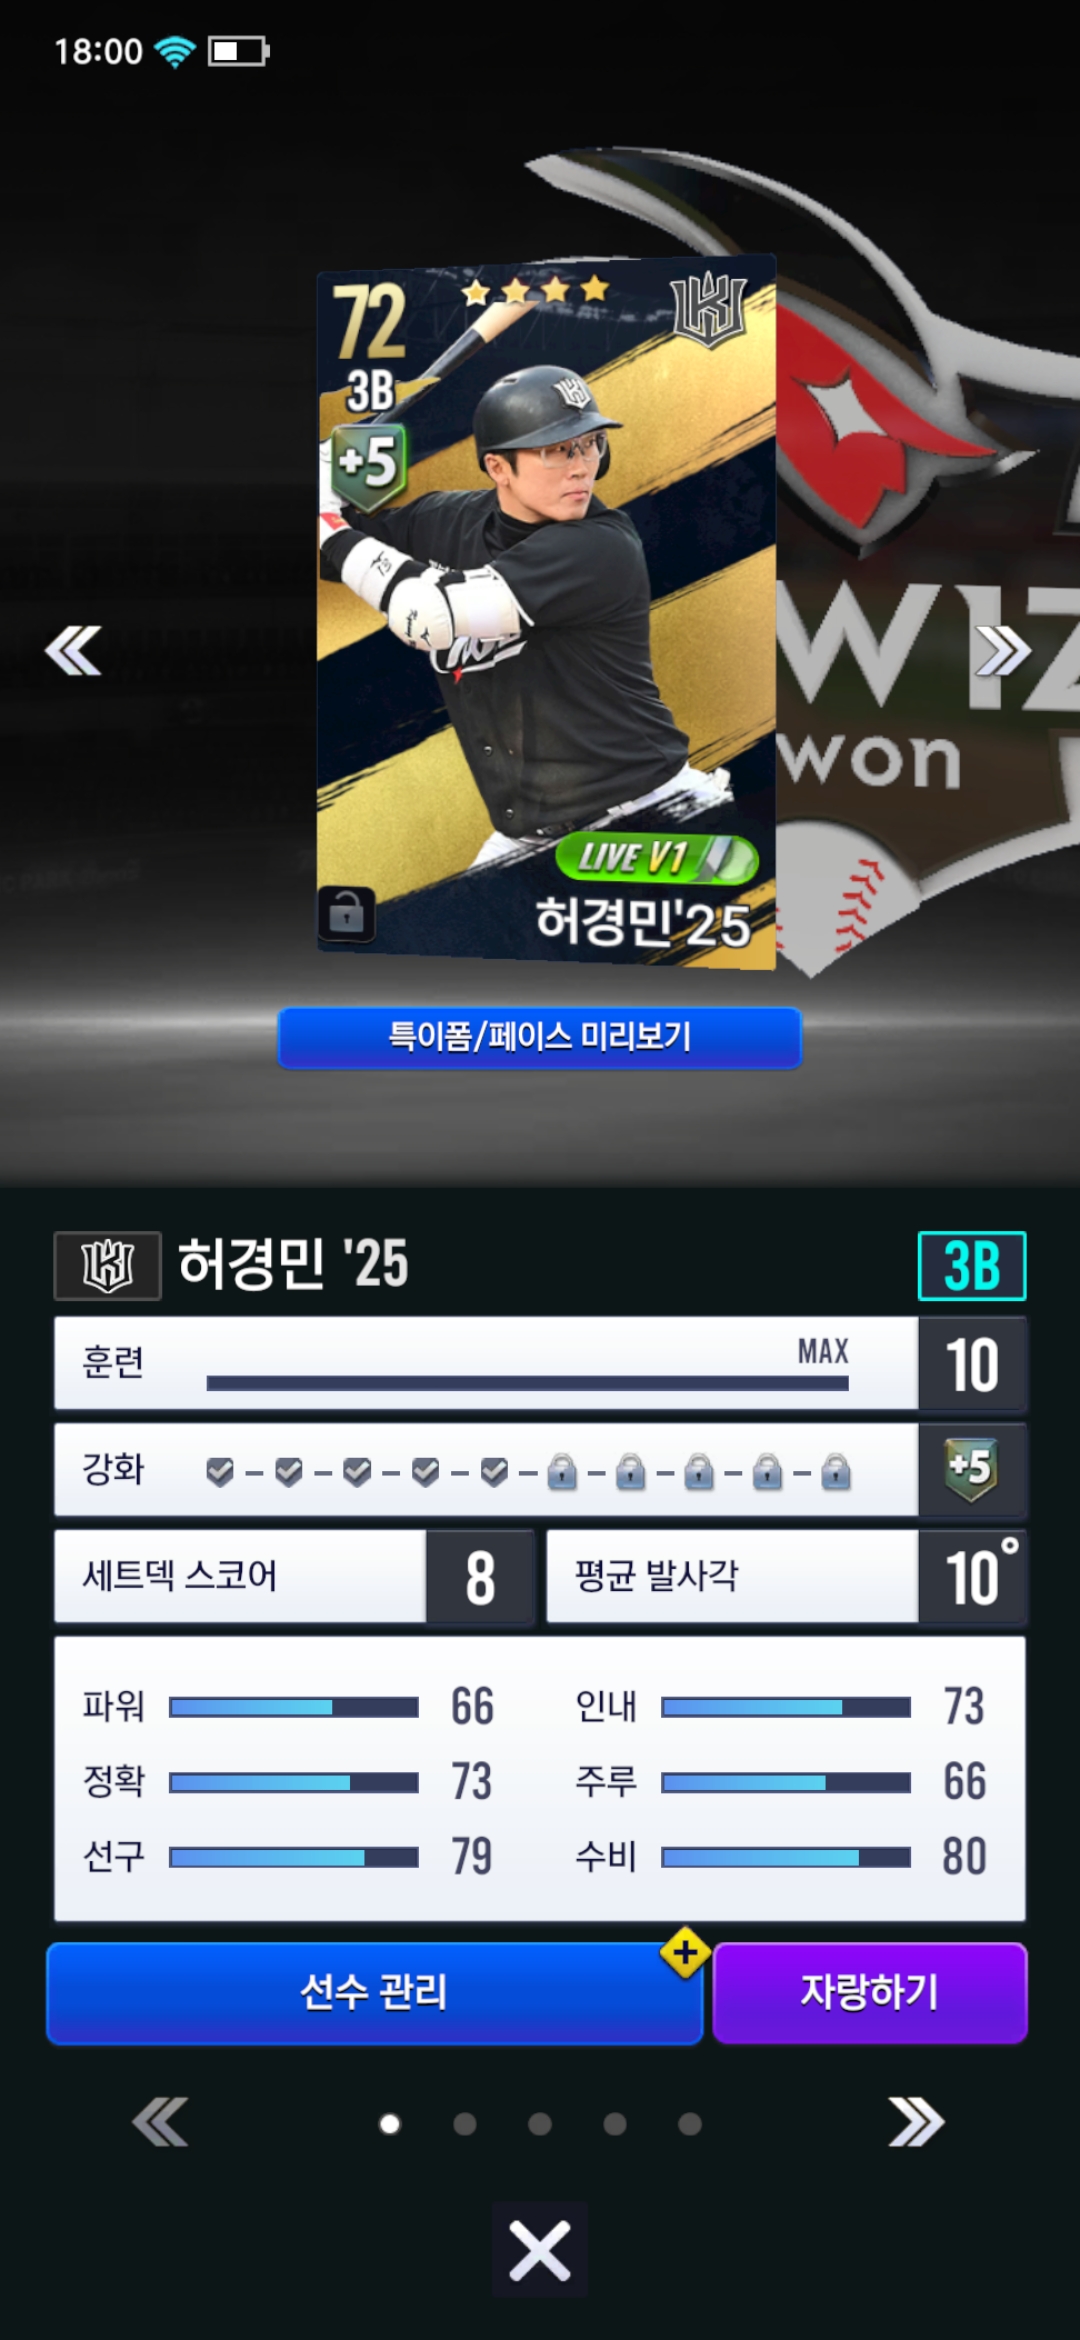The height and width of the screenshot is (2340, 1080).
Task: Tap the yellow plus badge on 선수 관리
Action: click(x=685, y=1952)
